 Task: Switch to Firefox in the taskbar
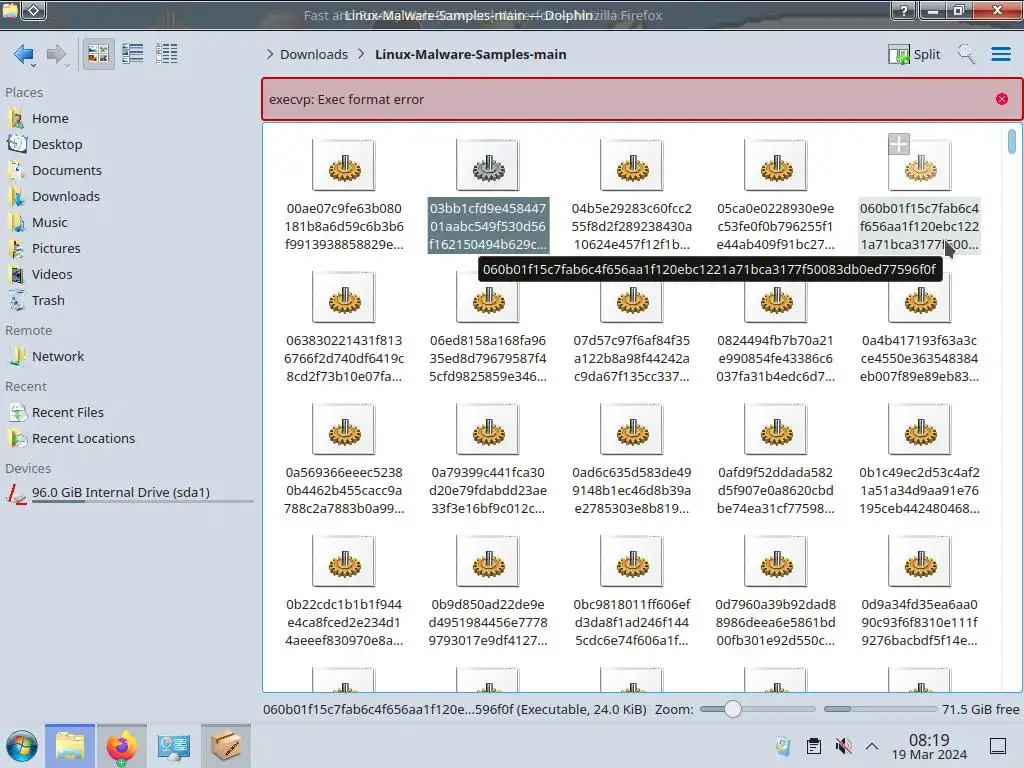coord(121,746)
